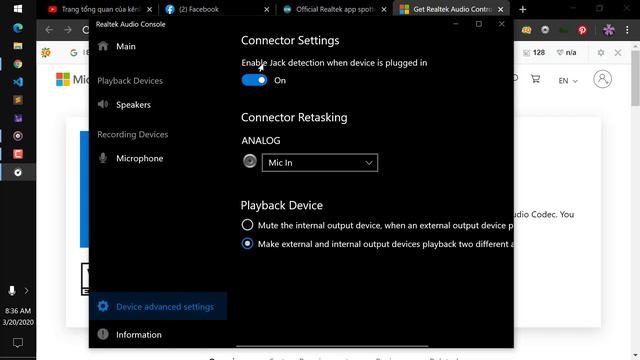Click the browser page vertical scrollbar
The image size is (640, 360).
[636, 79]
